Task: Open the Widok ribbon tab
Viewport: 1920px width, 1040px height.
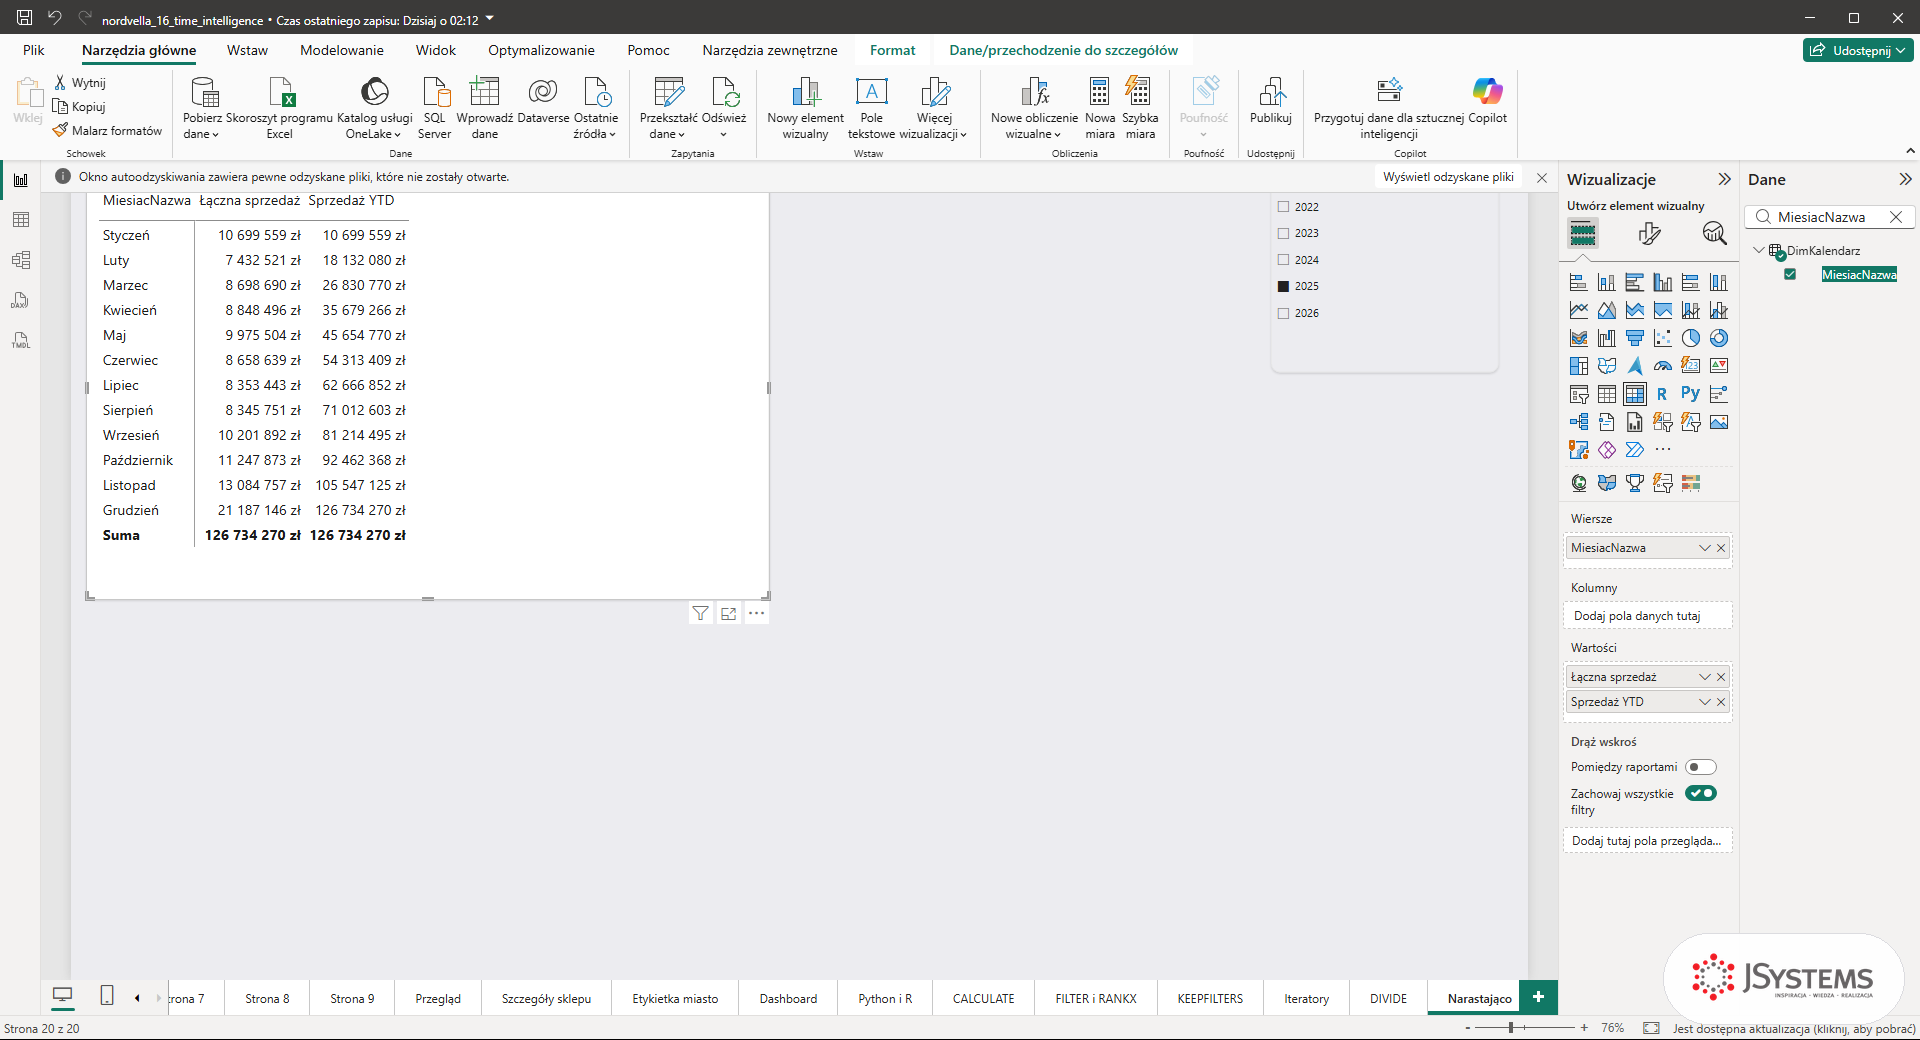Action: tap(436, 50)
